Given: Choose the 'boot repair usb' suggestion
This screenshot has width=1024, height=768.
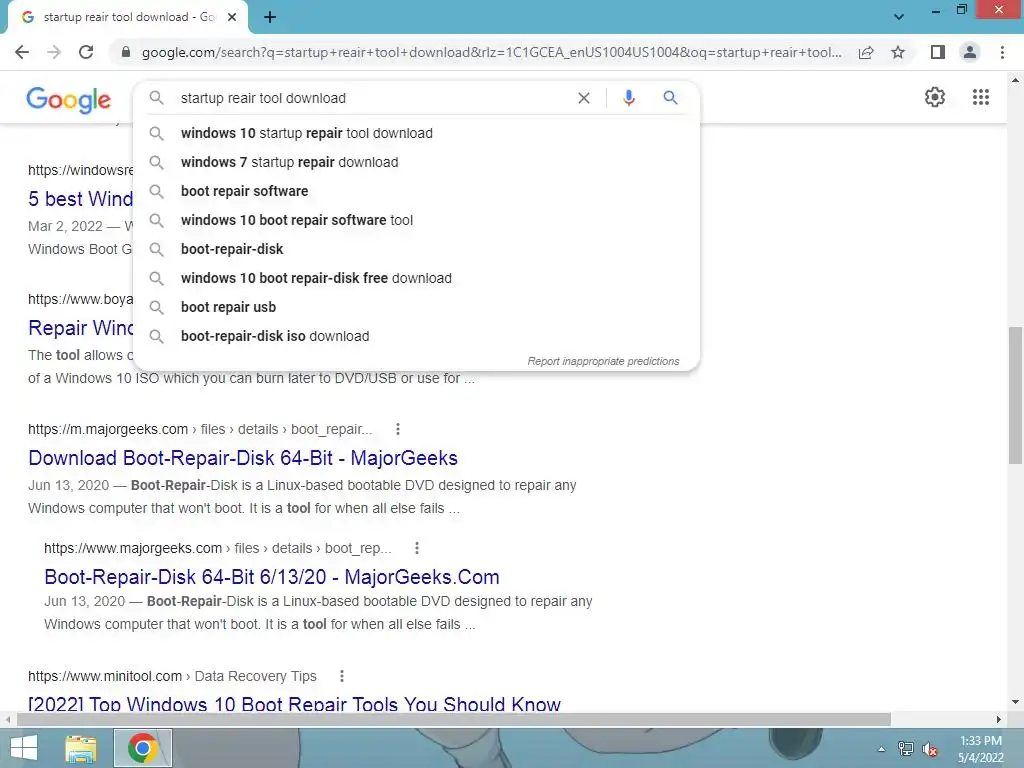Looking at the screenshot, I should pyautogui.click(x=416, y=307).
